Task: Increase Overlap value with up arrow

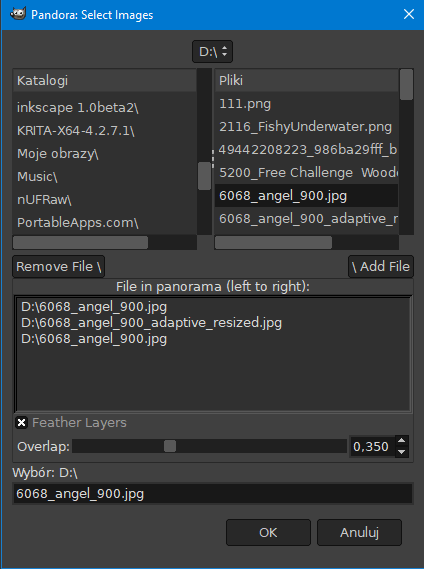Action: click(401, 441)
